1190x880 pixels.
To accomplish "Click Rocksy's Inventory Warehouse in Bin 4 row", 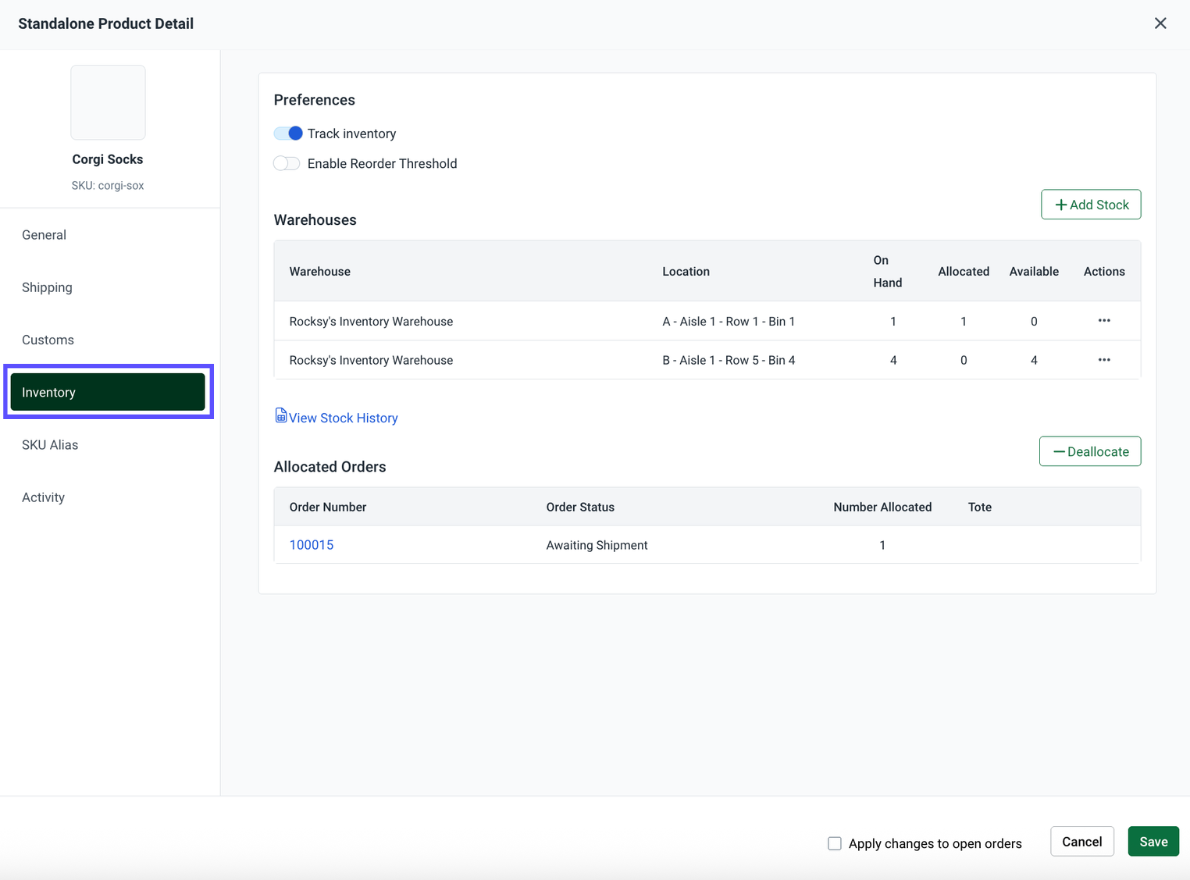I will [x=371, y=360].
